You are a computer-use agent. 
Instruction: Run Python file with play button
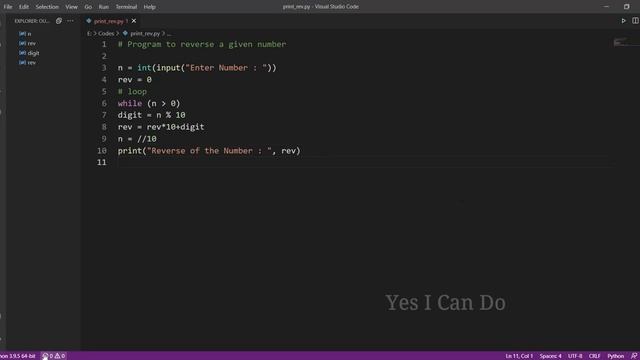tap(623, 21)
